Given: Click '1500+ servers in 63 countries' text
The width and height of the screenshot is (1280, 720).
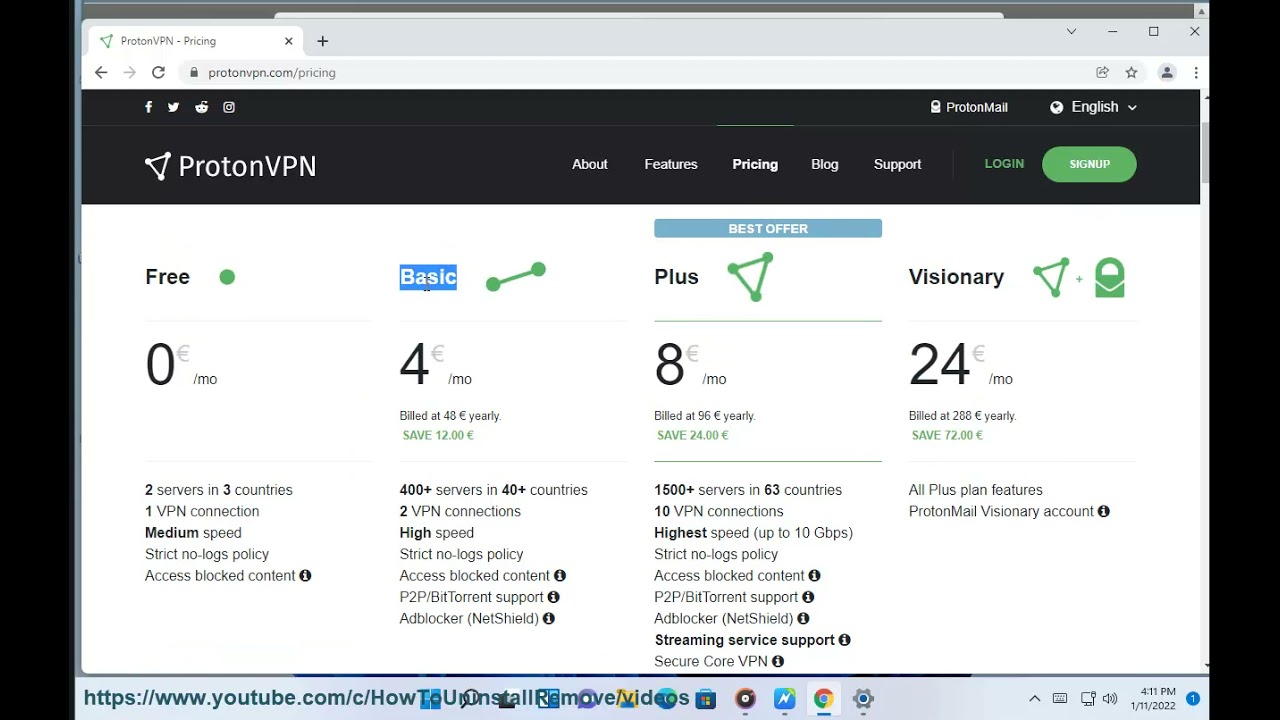Looking at the screenshot, I should pyautogui.click(x=748, y=490).
